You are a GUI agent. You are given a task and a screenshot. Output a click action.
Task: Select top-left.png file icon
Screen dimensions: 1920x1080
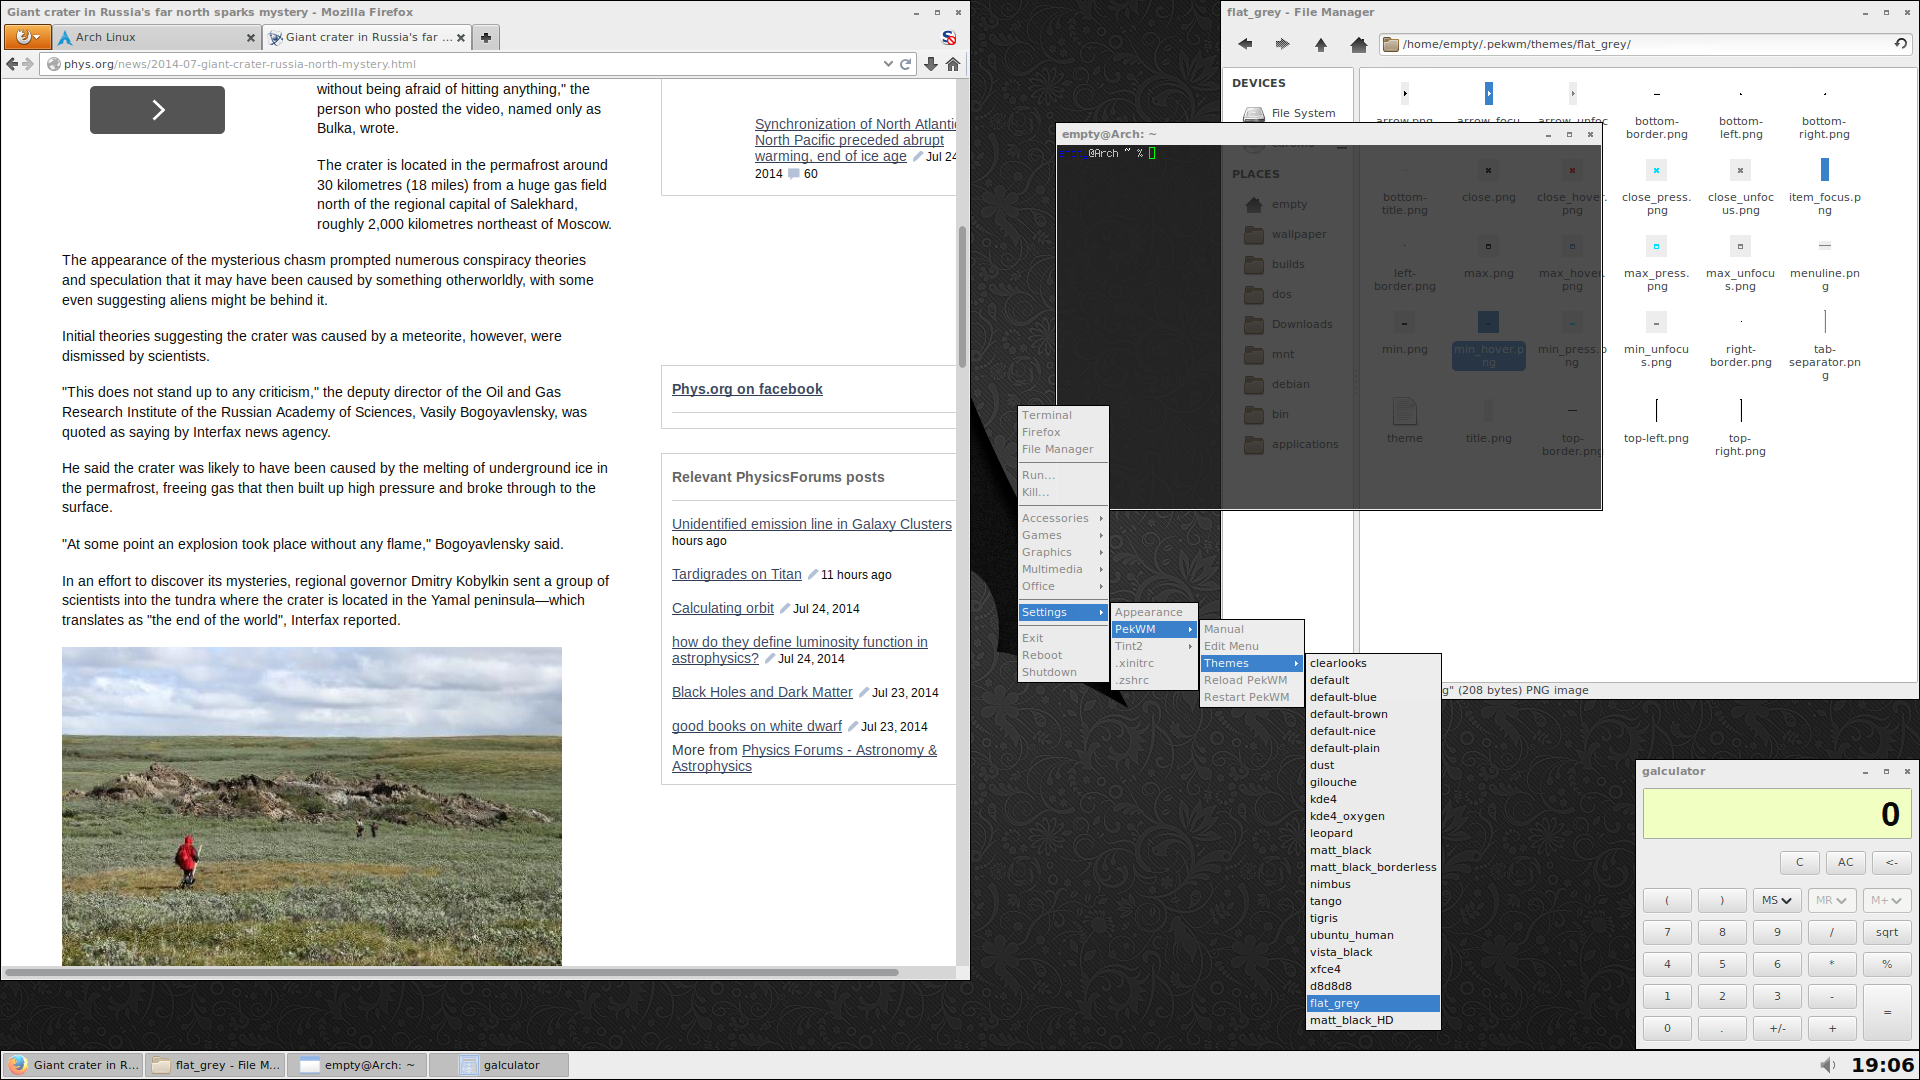tap(1656, 421)
